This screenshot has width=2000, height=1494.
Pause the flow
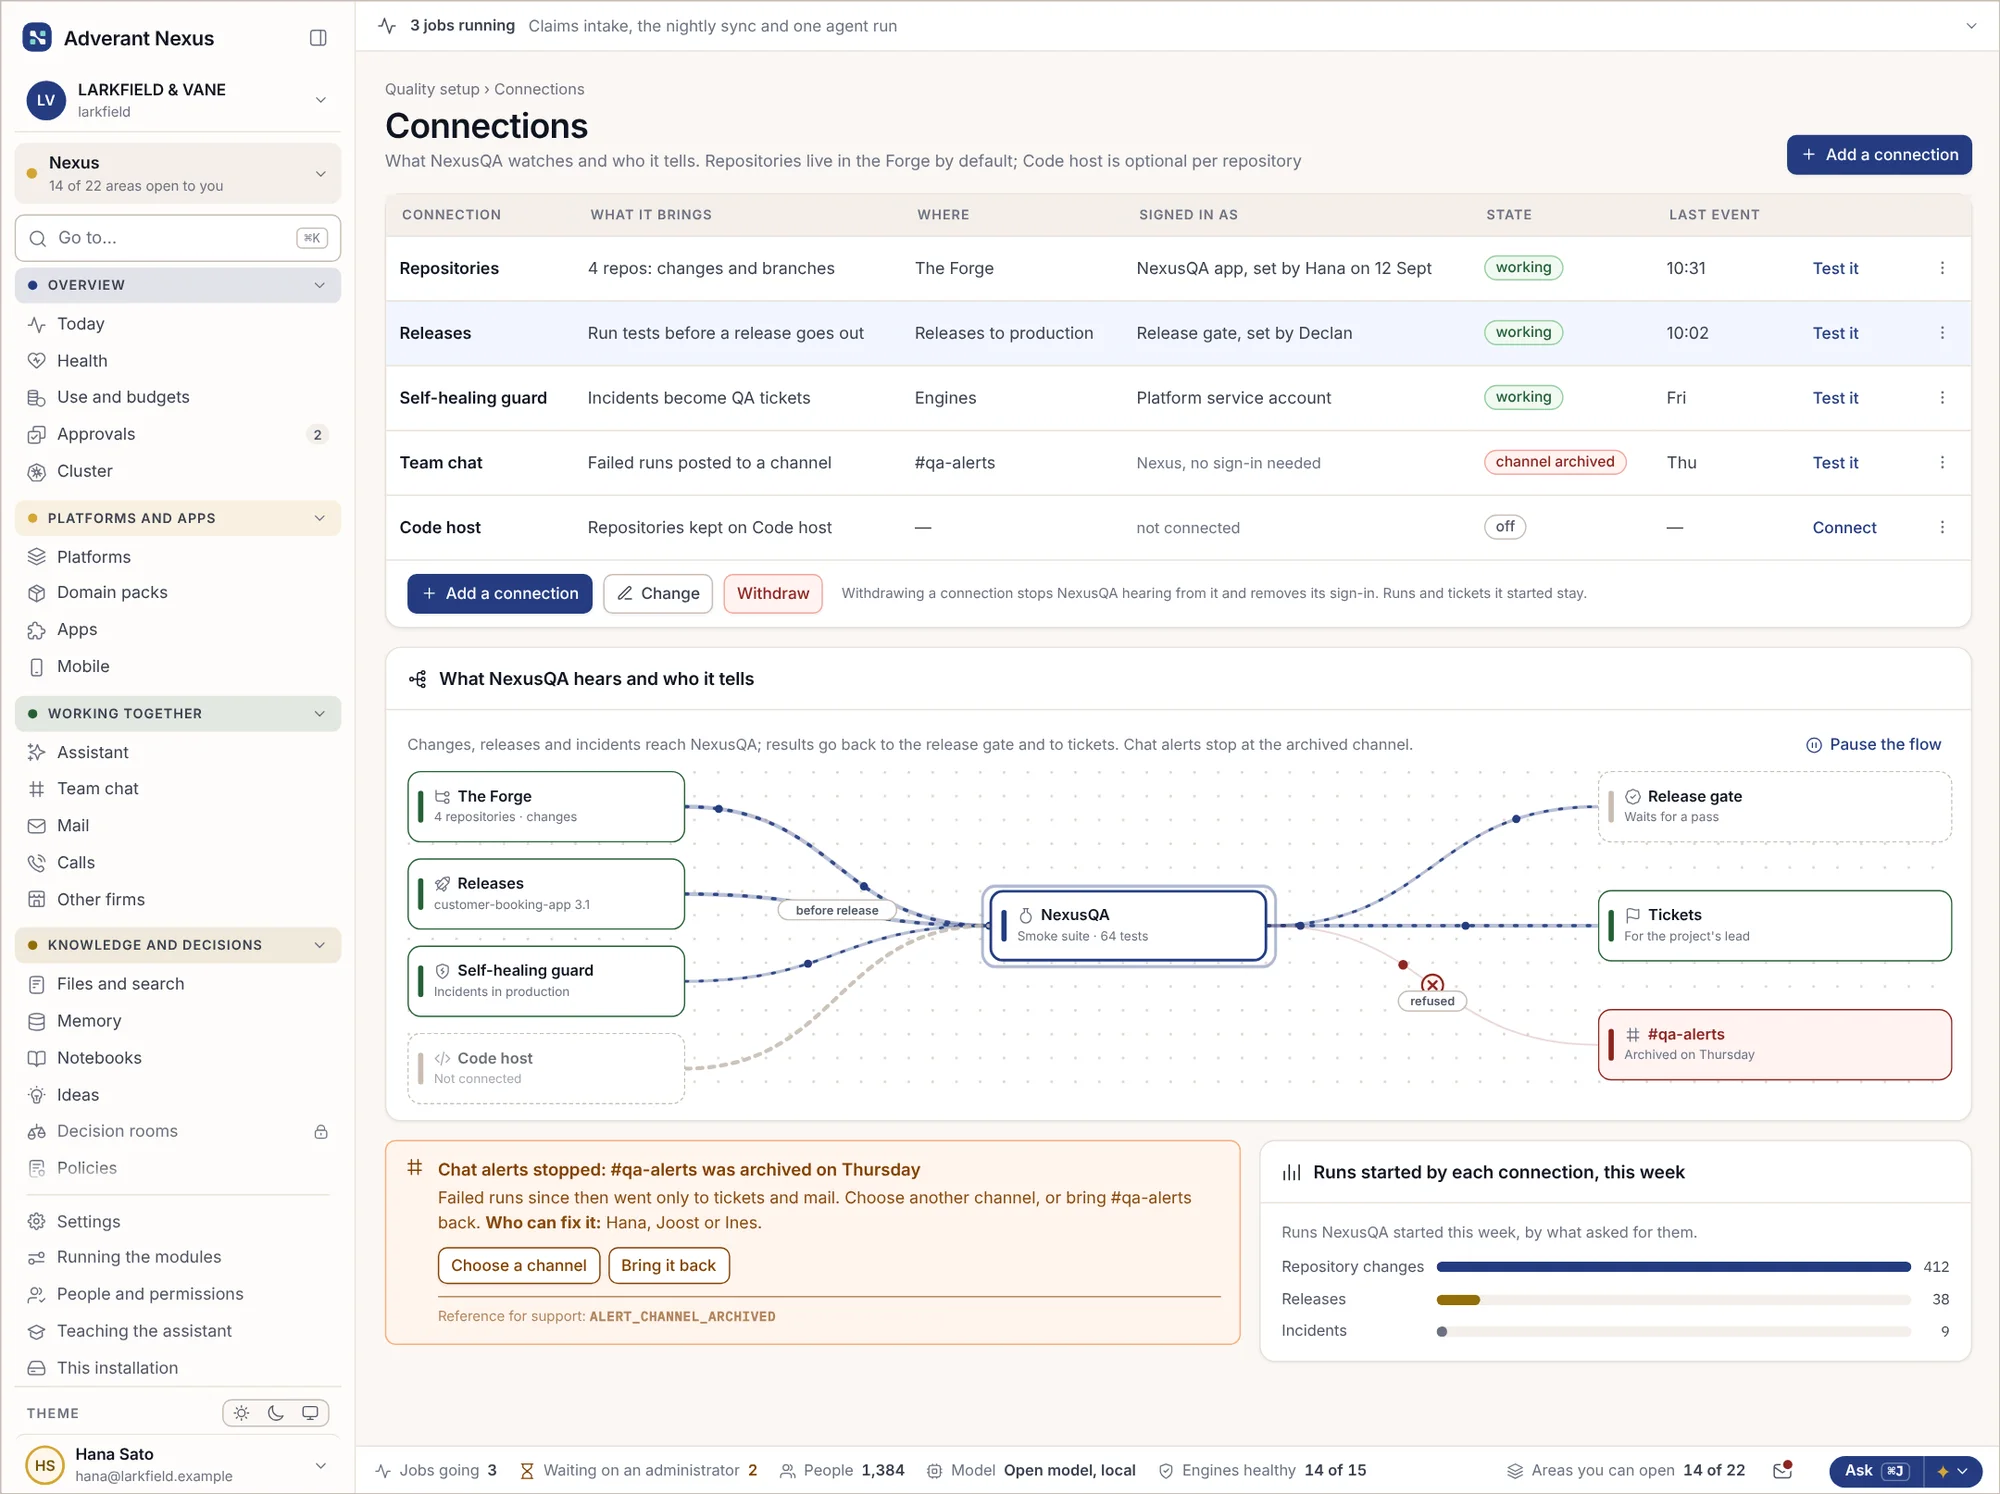1873,745
